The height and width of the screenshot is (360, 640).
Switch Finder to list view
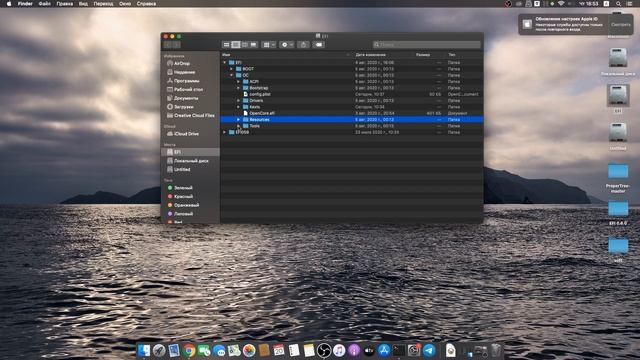click(236, 44)
